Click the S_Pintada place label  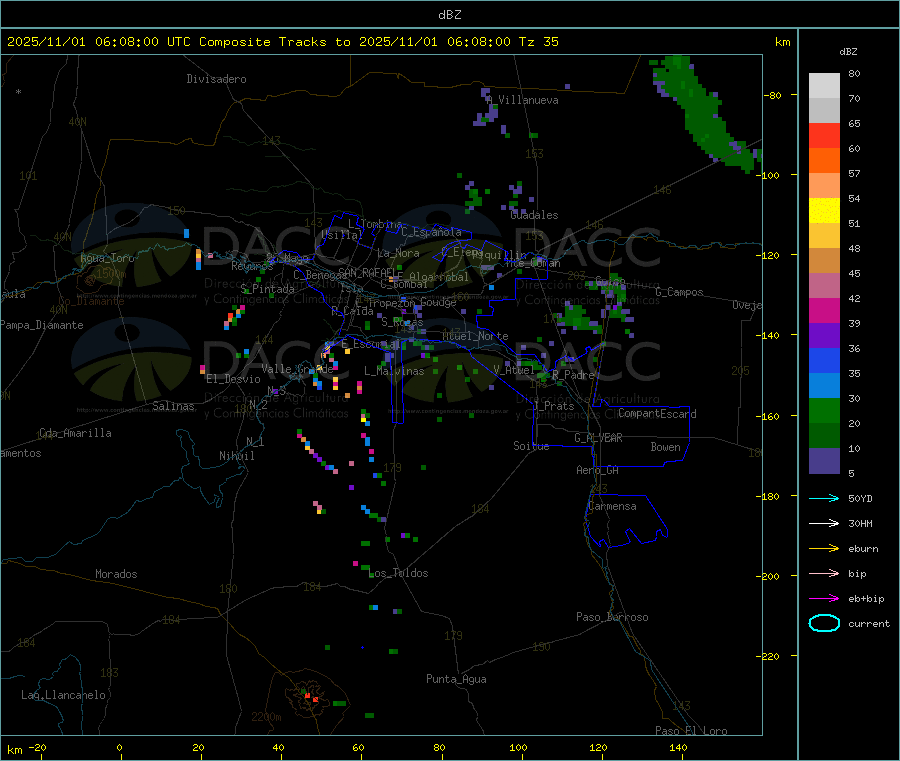[267, 289]
